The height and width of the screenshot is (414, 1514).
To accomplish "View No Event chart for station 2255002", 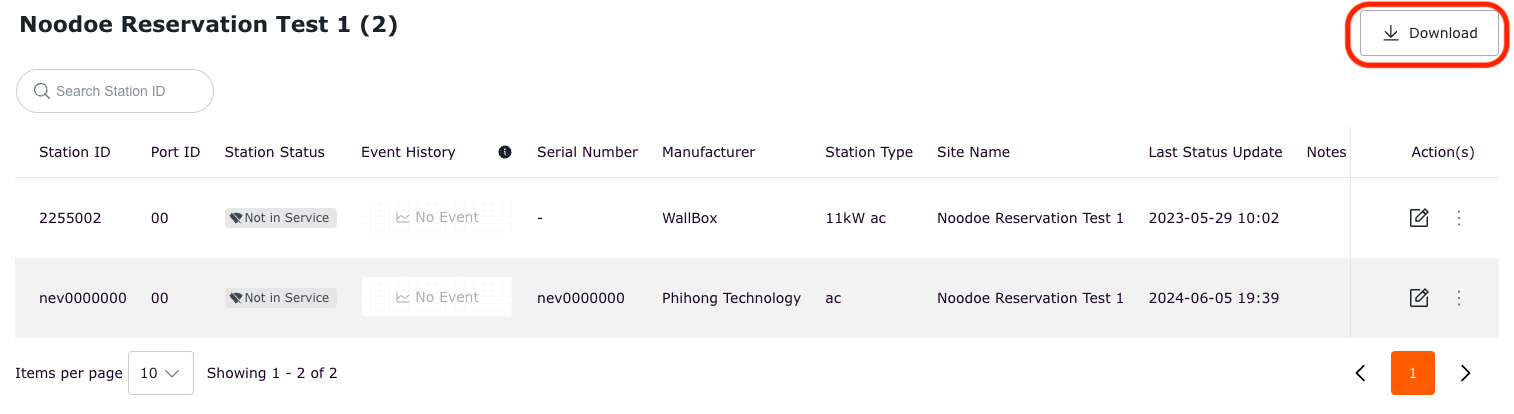I will point(437,217).
